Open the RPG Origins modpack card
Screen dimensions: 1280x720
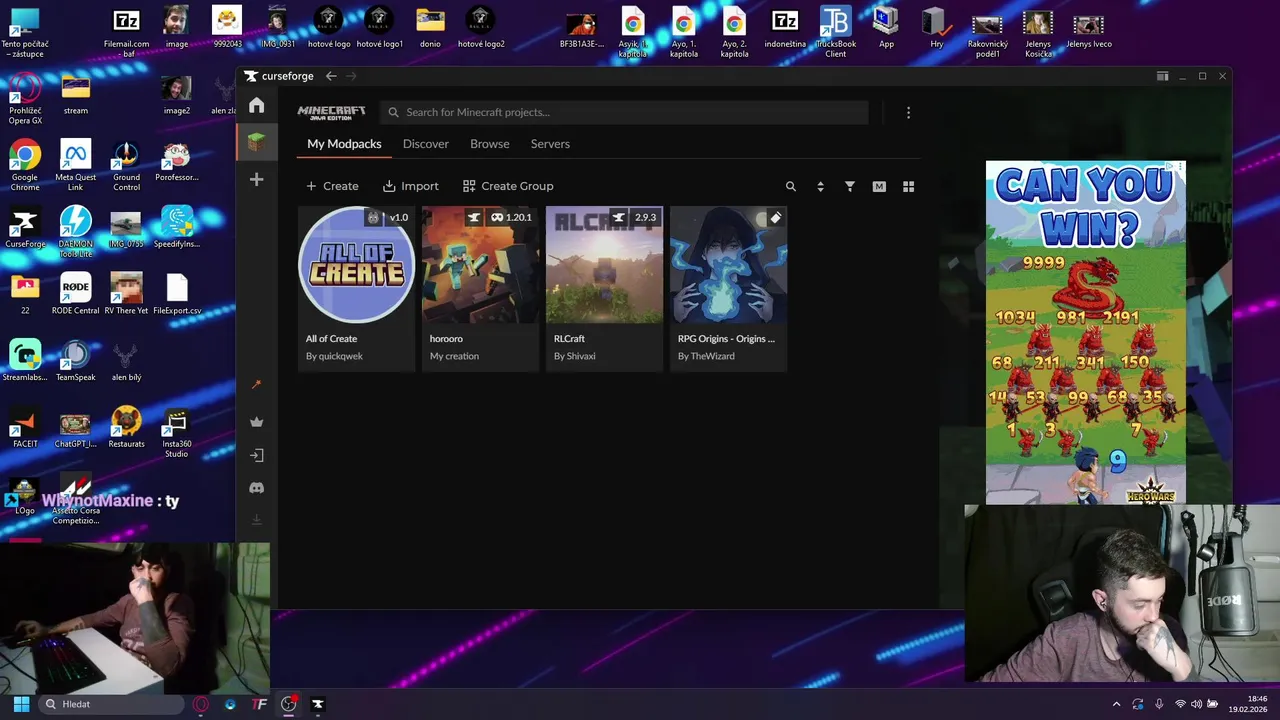(728, 288)
